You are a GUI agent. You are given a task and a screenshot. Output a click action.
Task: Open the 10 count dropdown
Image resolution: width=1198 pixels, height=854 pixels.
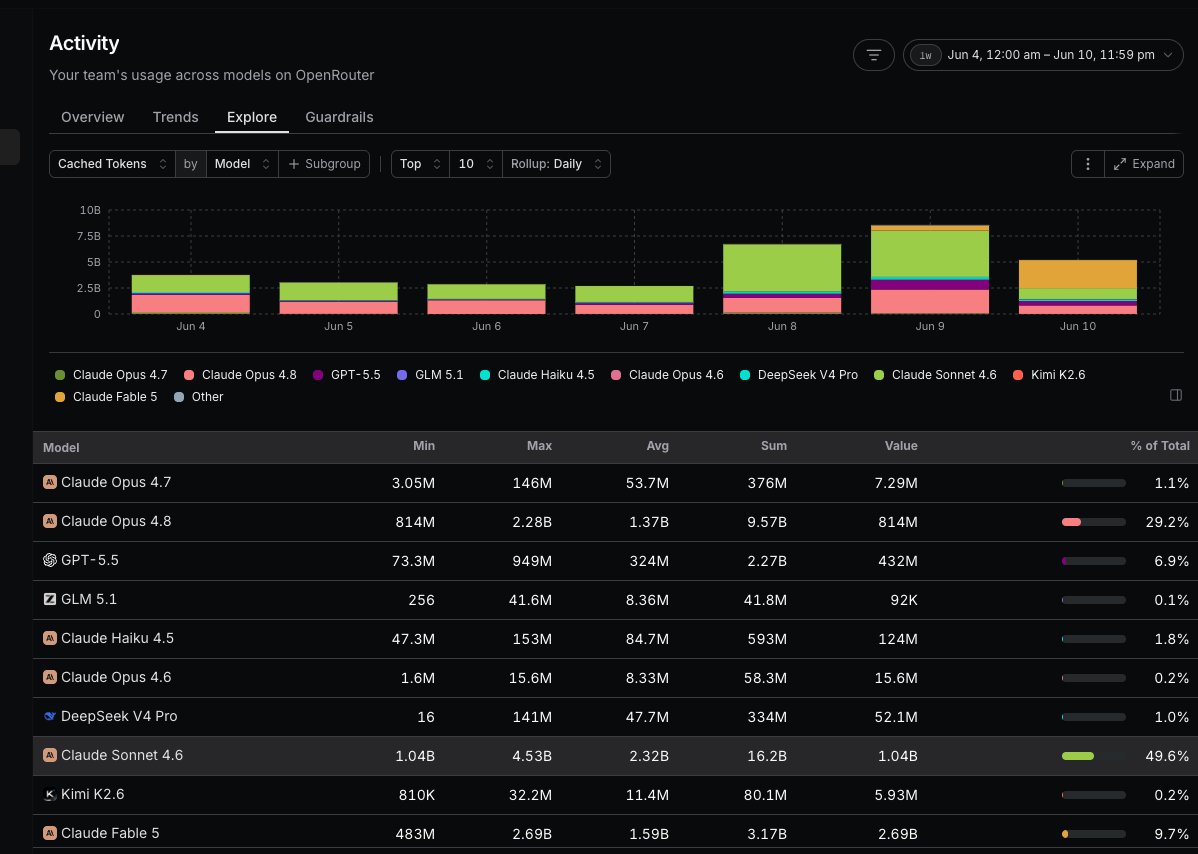[x=475, y=164]
